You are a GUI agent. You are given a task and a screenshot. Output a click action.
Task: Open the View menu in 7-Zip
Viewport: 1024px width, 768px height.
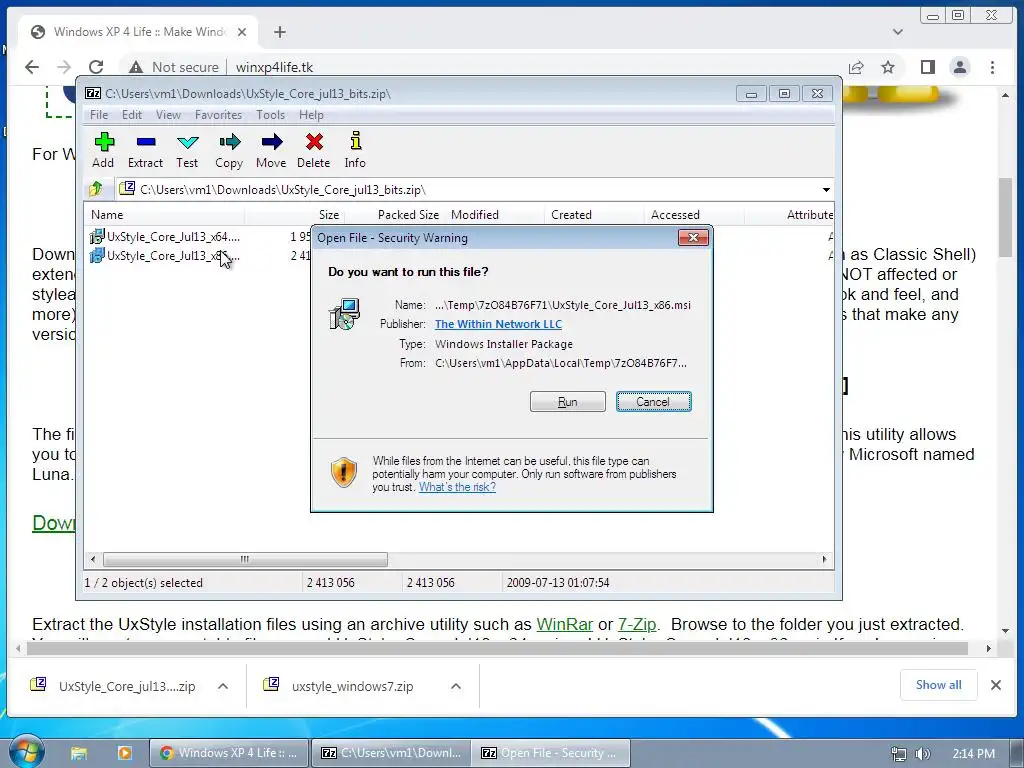click(x=168, y=115)
